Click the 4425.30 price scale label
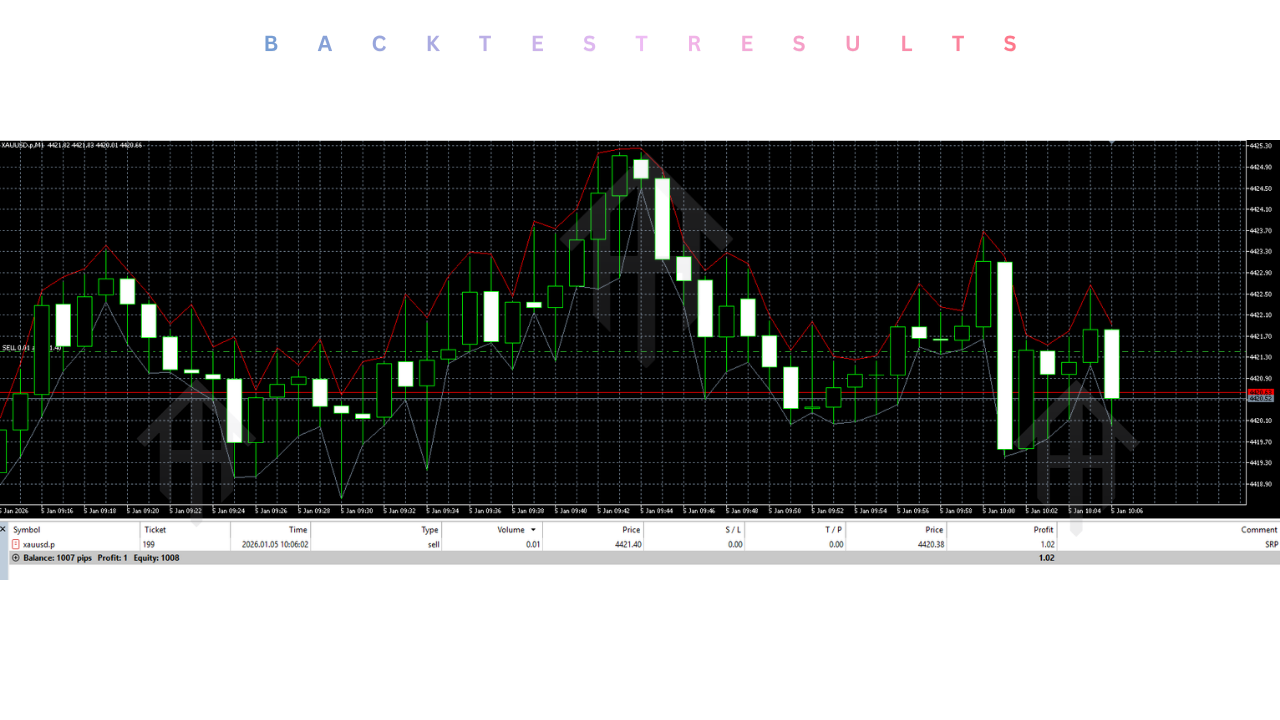 (x=1260, y=146)
